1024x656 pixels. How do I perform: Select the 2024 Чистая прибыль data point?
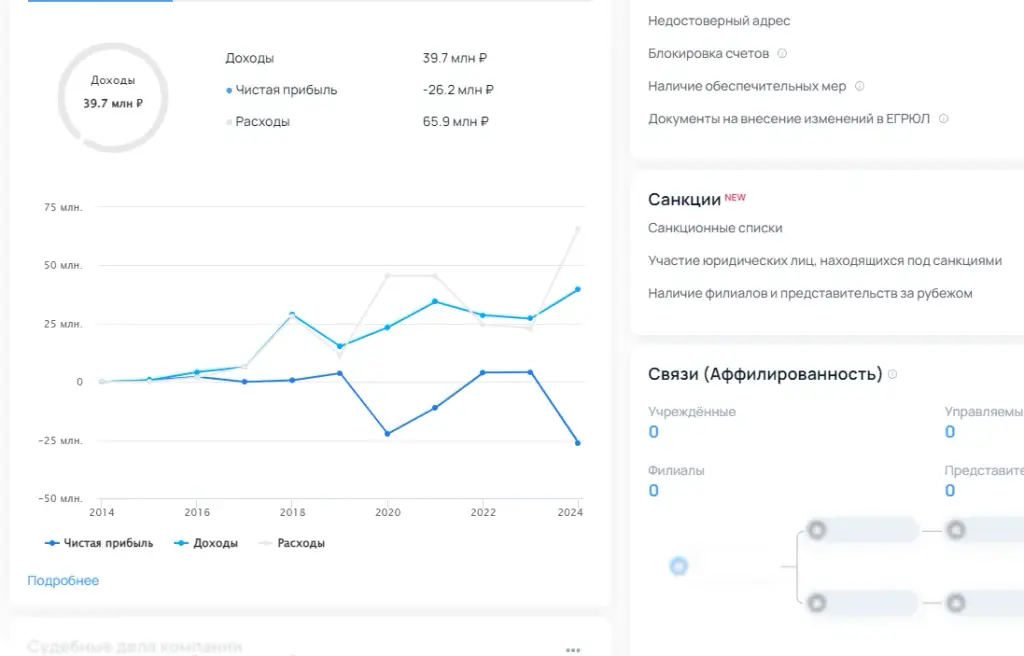click(x=578, y=443)
